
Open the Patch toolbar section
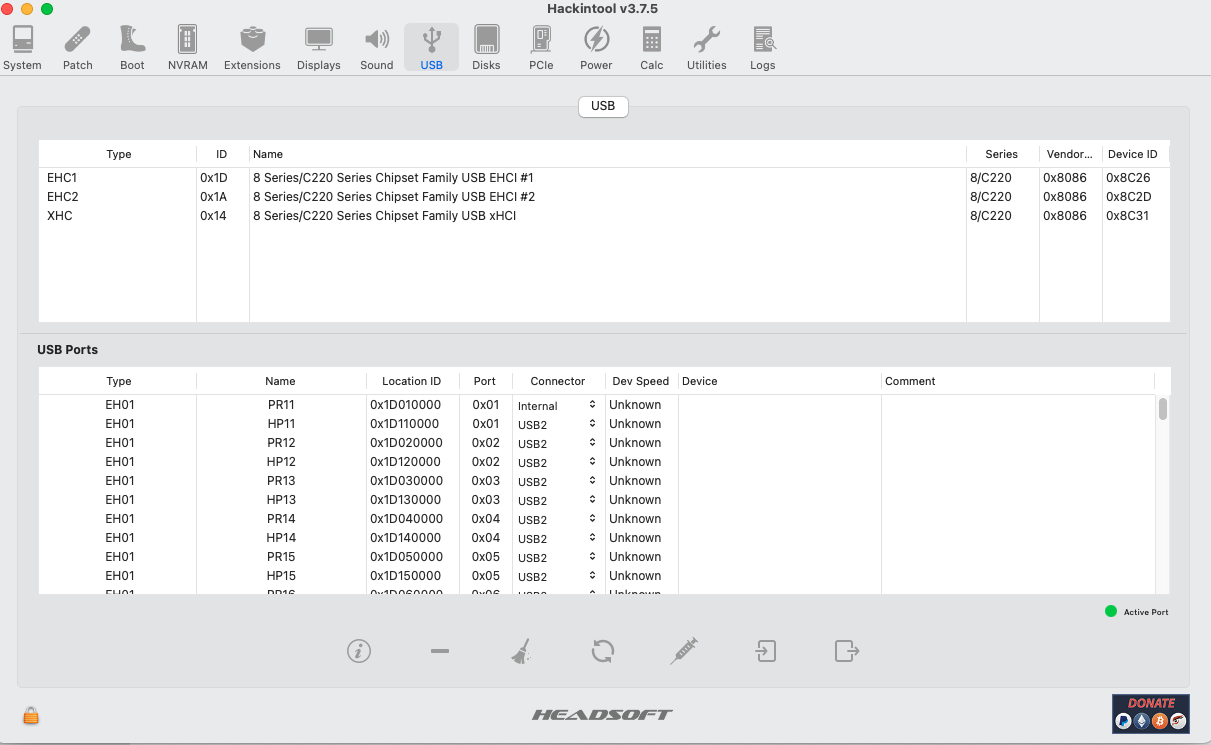(x=77, y=47)
